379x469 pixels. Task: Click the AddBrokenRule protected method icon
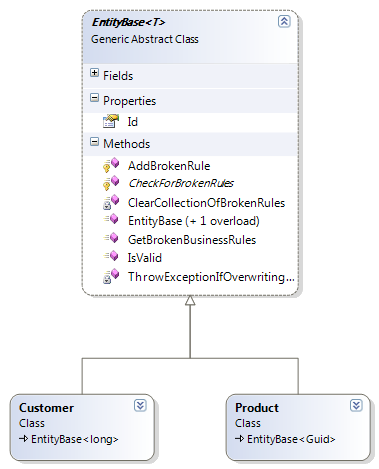point(111,165)
